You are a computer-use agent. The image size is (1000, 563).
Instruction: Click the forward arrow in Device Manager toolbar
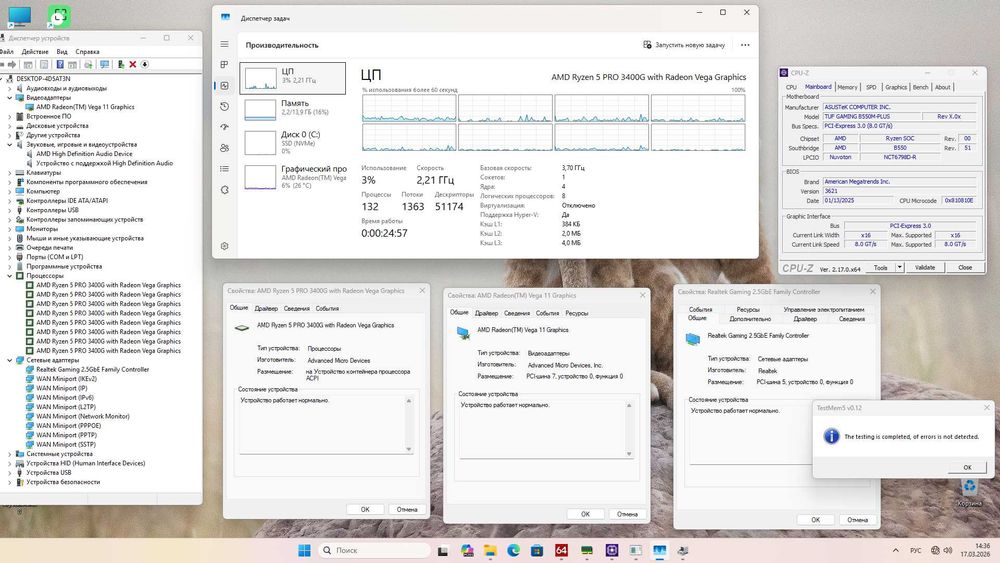click(x=12, y=64)
